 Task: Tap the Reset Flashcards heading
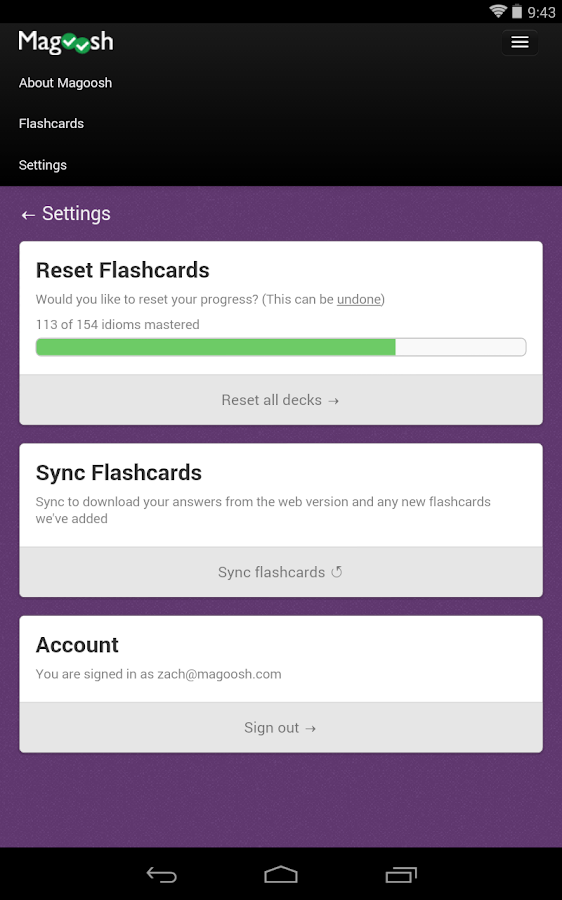pos(122,270)
